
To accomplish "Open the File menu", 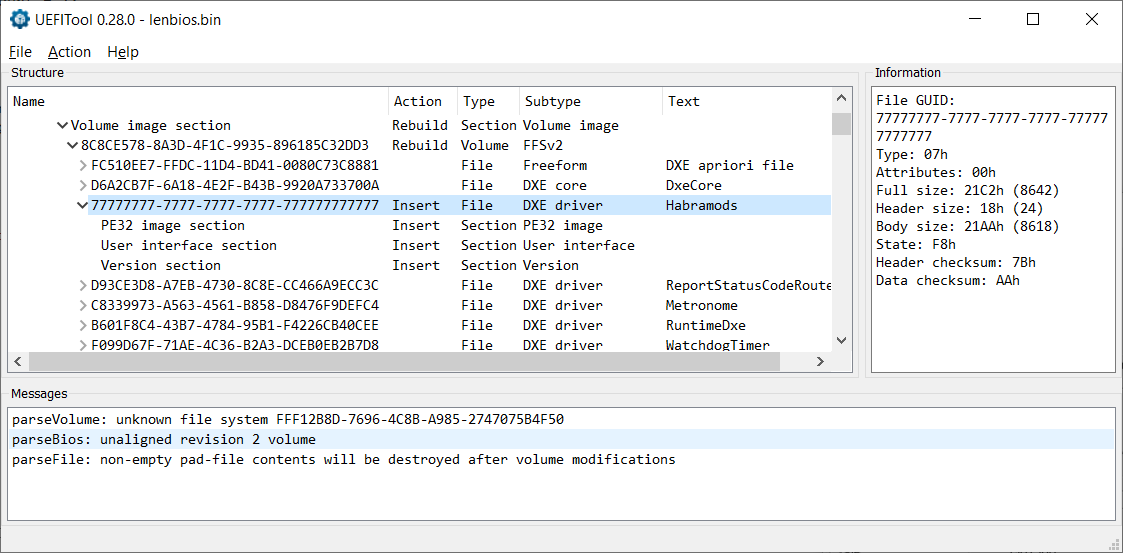I will [20, 52].
